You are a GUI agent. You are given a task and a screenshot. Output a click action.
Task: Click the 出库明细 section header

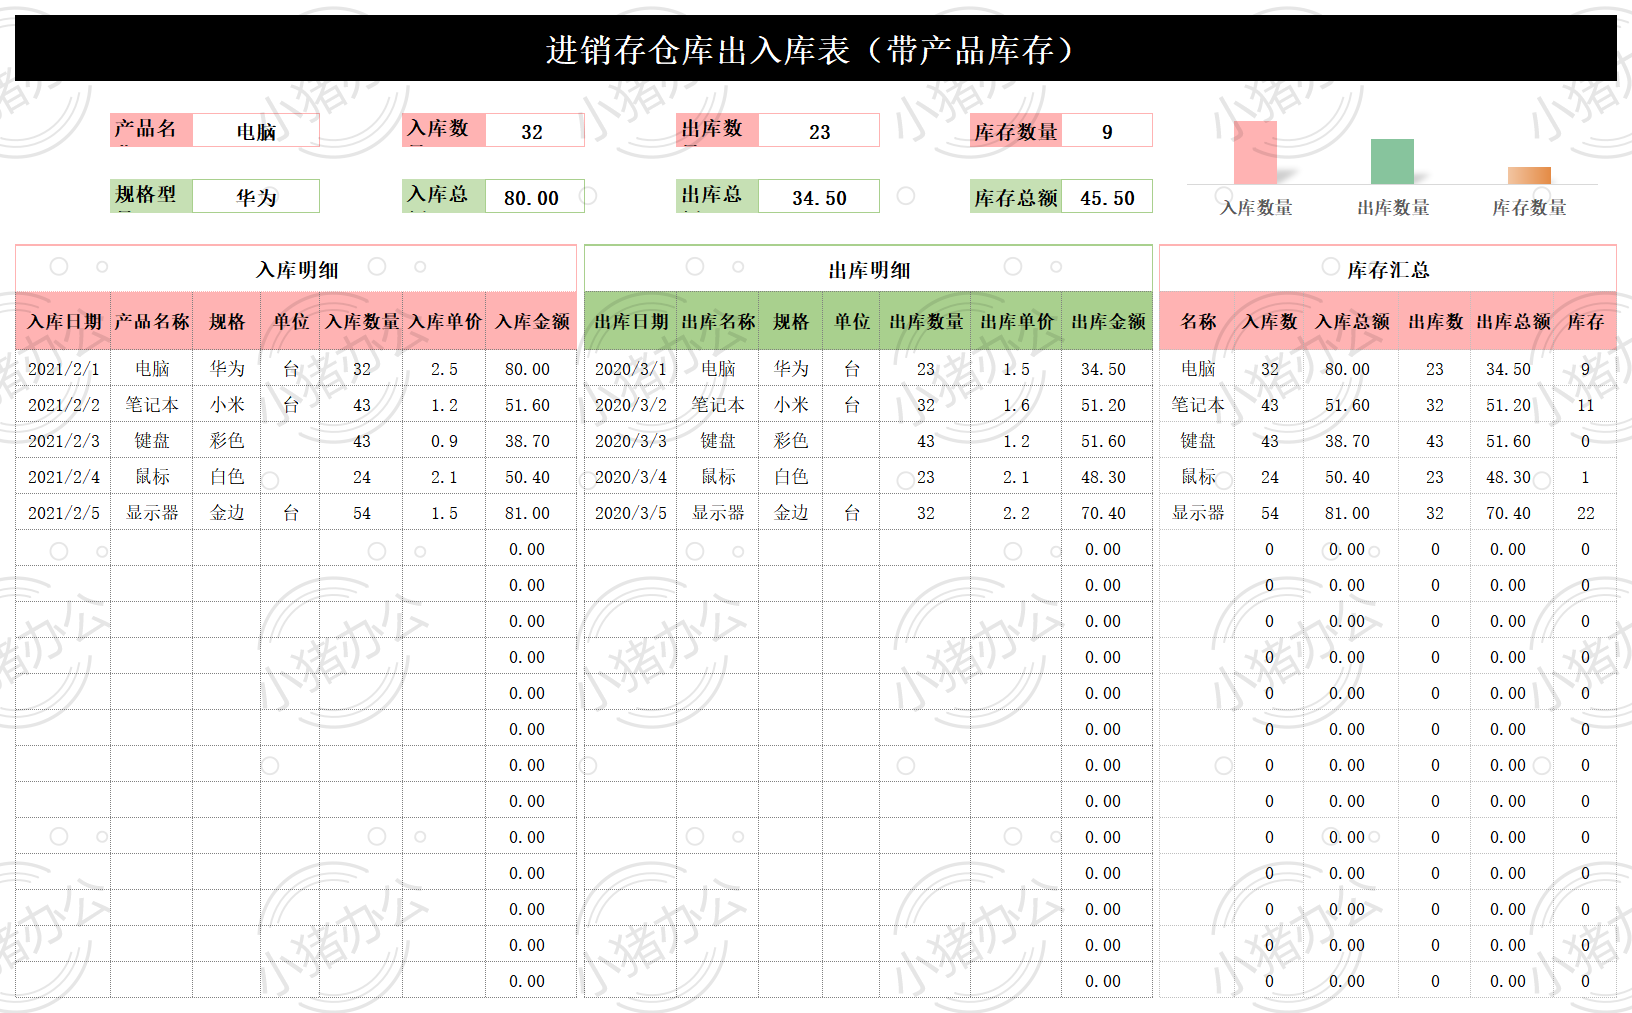(868, 269)
